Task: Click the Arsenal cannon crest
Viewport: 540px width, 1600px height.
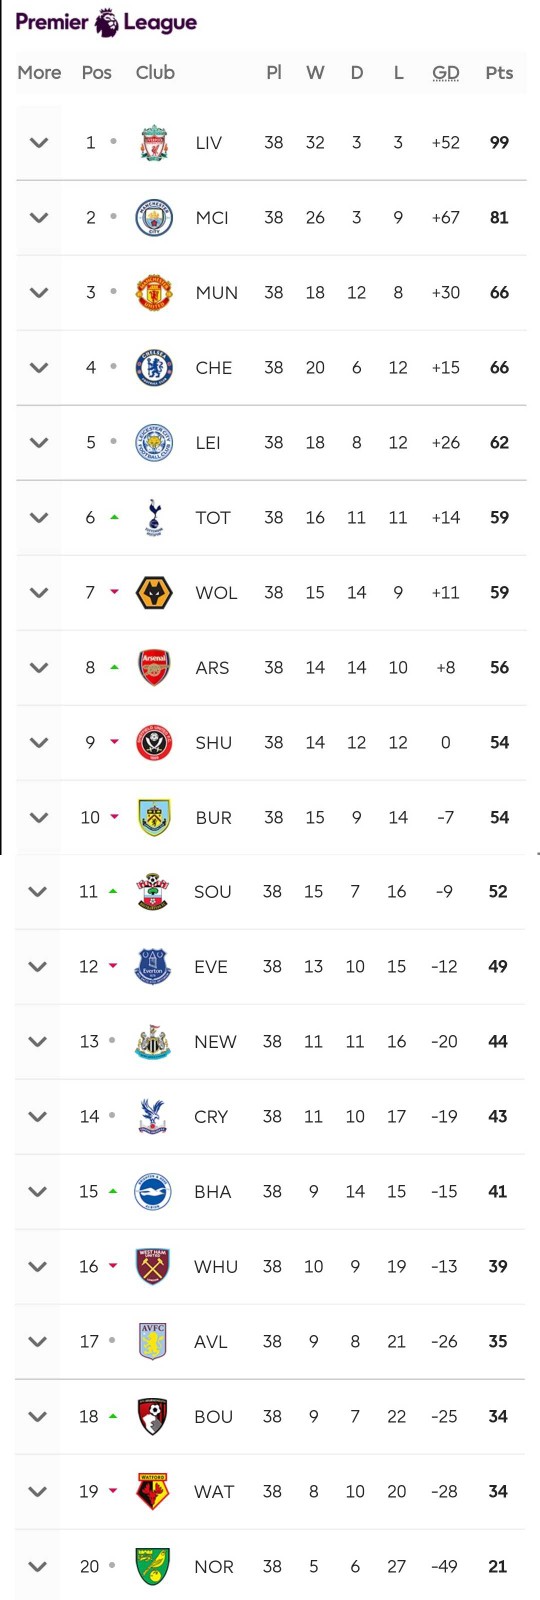Action: coord(154,668)
